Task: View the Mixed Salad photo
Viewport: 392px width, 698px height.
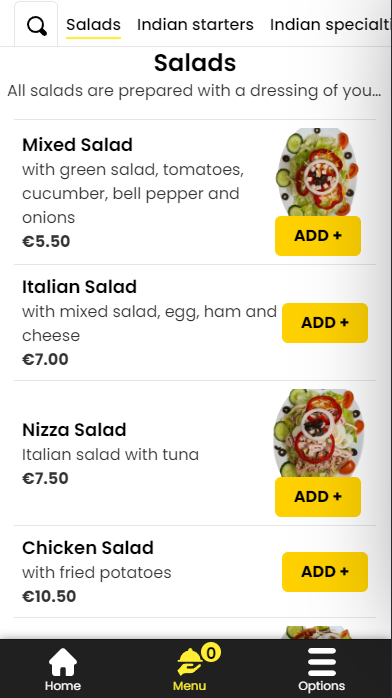Action: click(318, 172)
